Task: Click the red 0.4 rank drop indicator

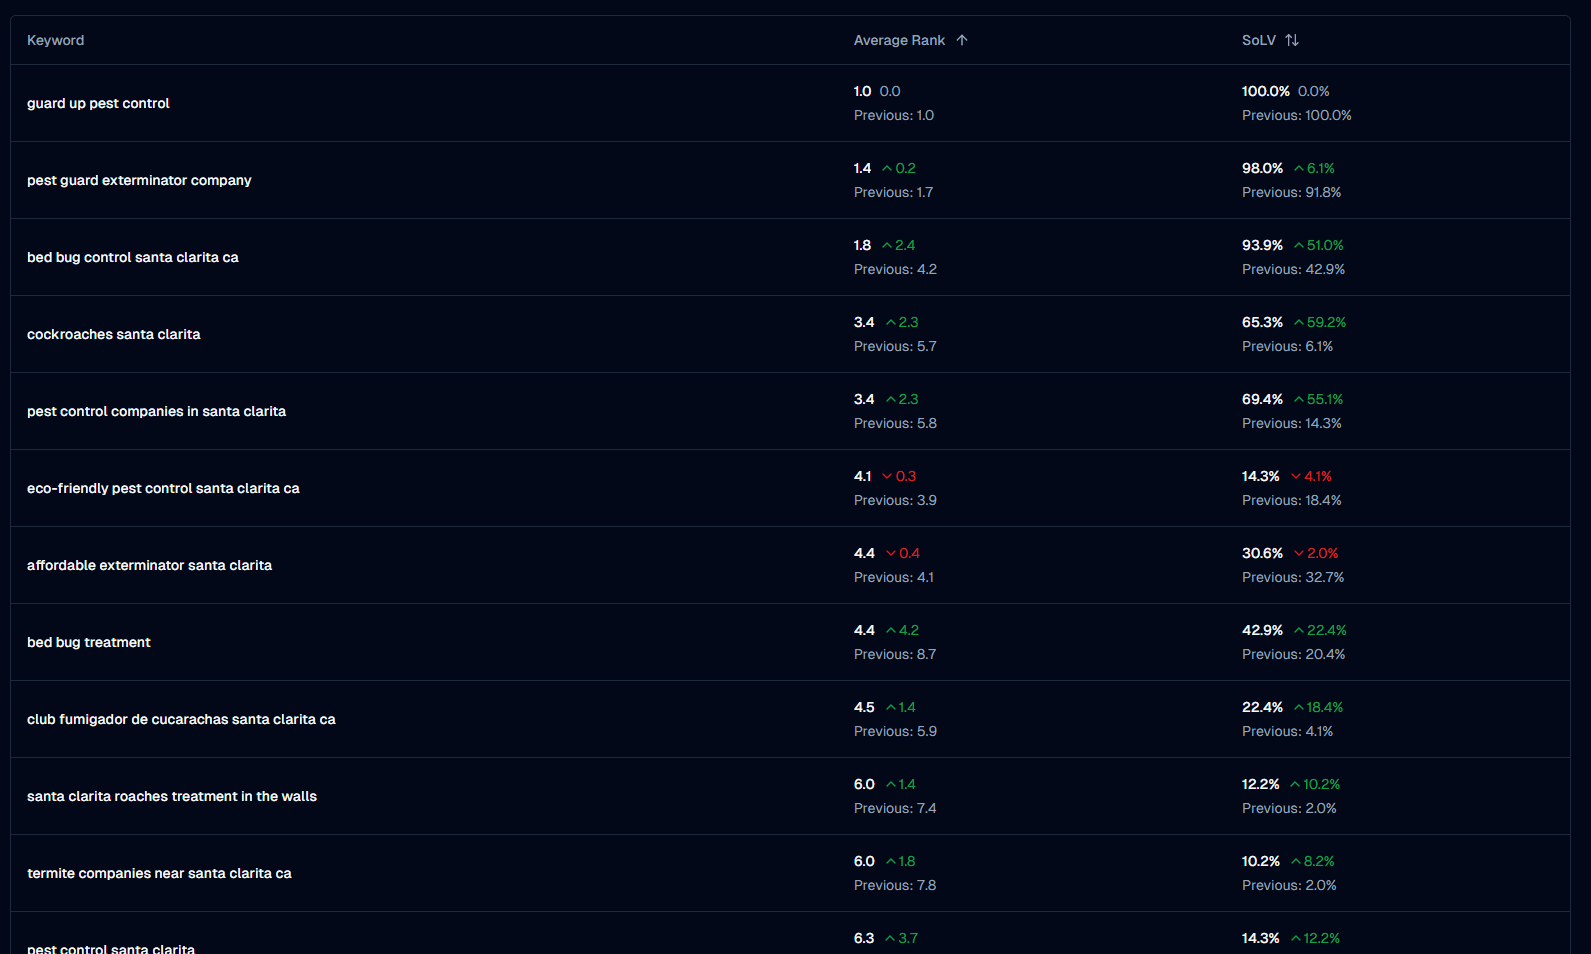Action: pos(902,553)
